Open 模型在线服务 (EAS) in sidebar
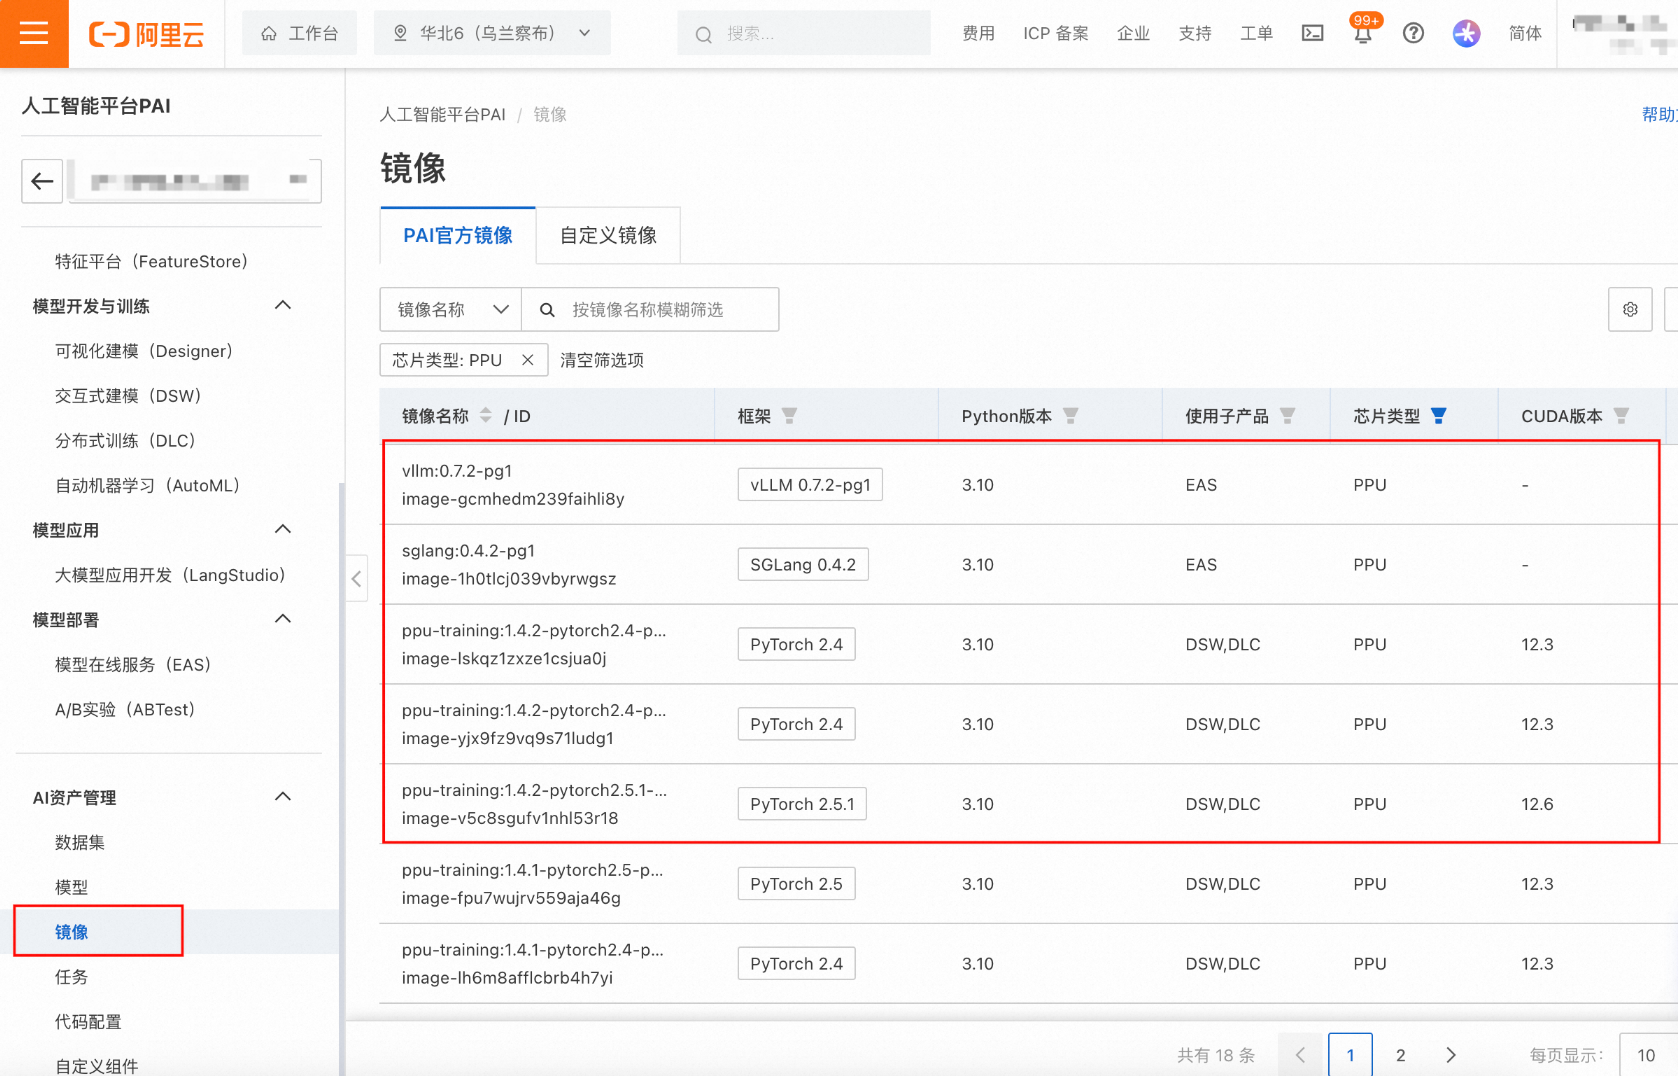Viewport: 1678px width, 1076px height. [133, 665]
